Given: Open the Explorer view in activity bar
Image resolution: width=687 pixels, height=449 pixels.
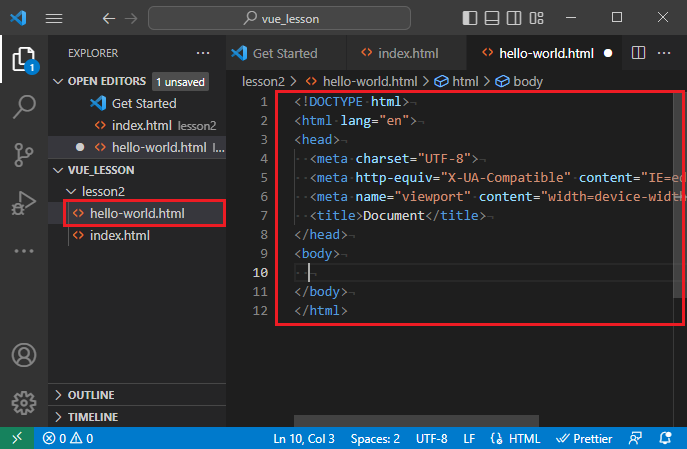Looking at the screenshot, I should coord(24,59).
